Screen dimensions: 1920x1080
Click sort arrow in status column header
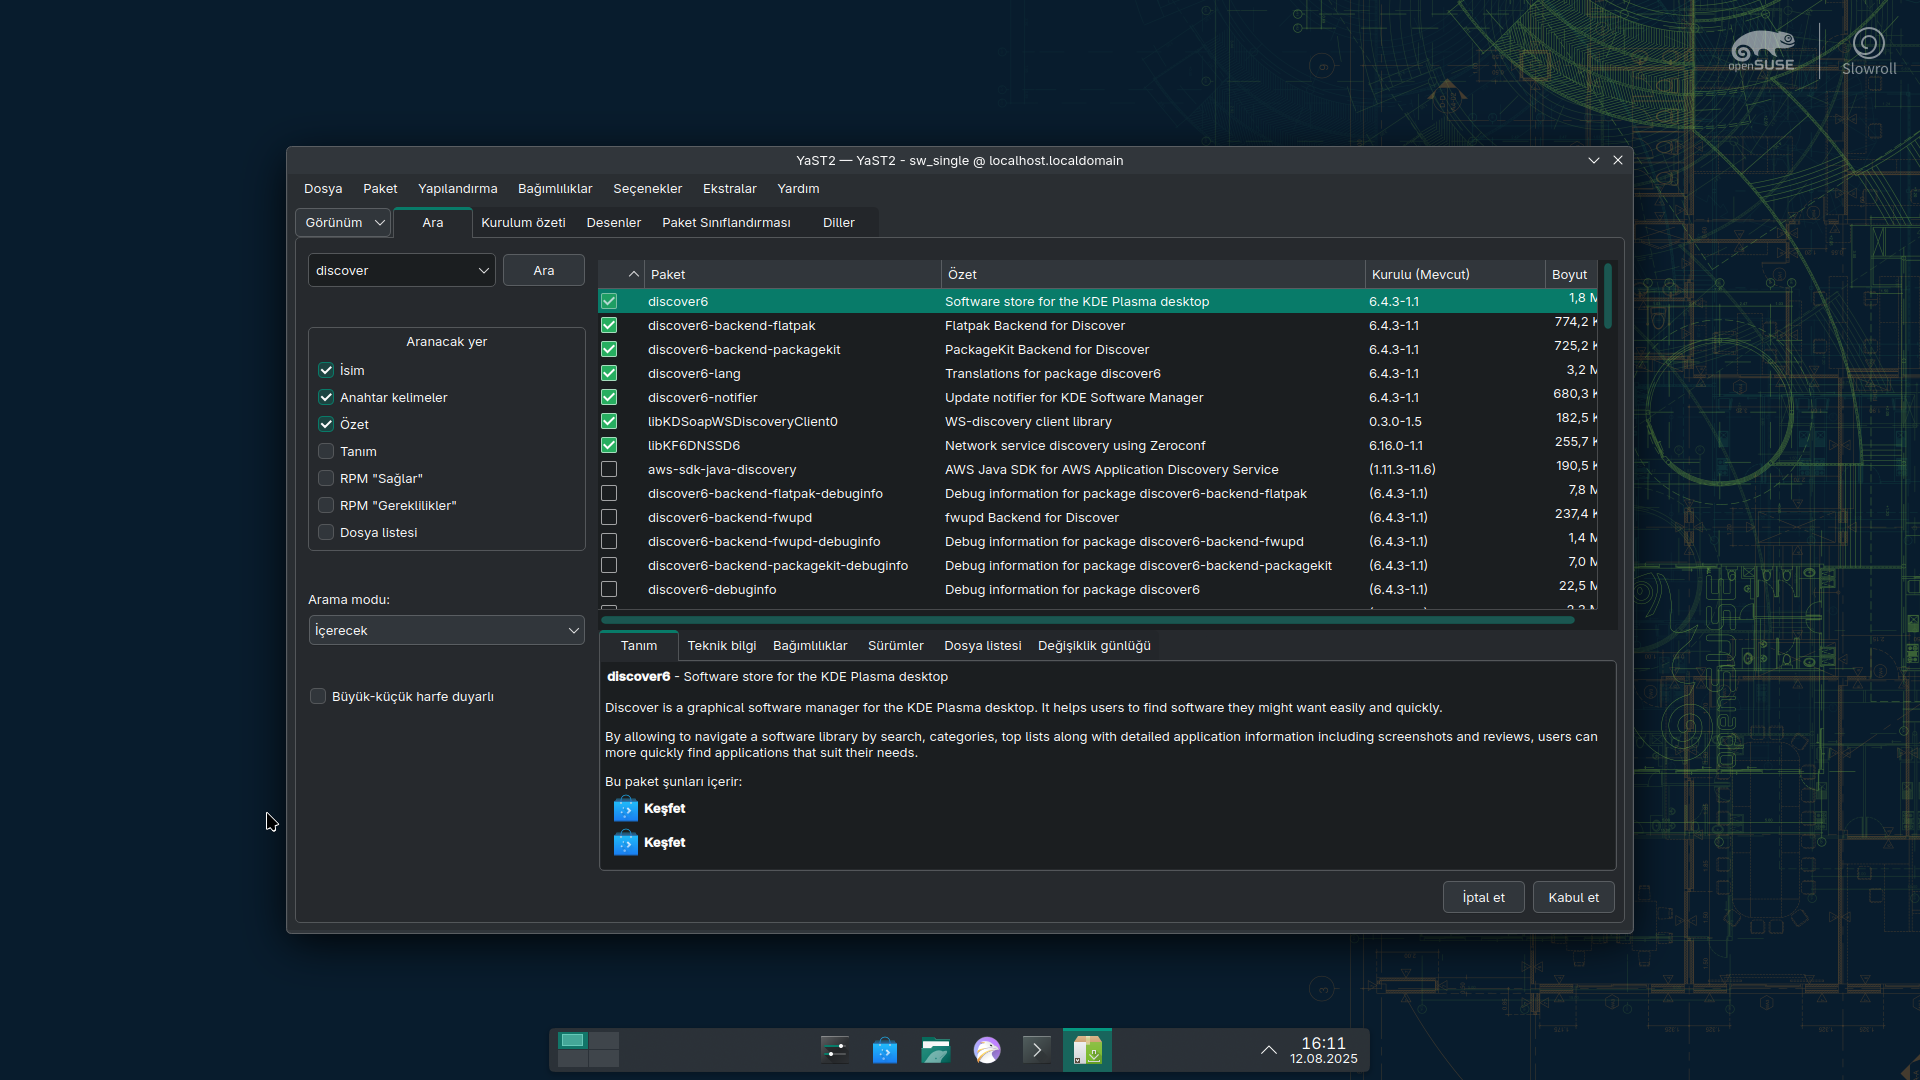click(633, 274)
